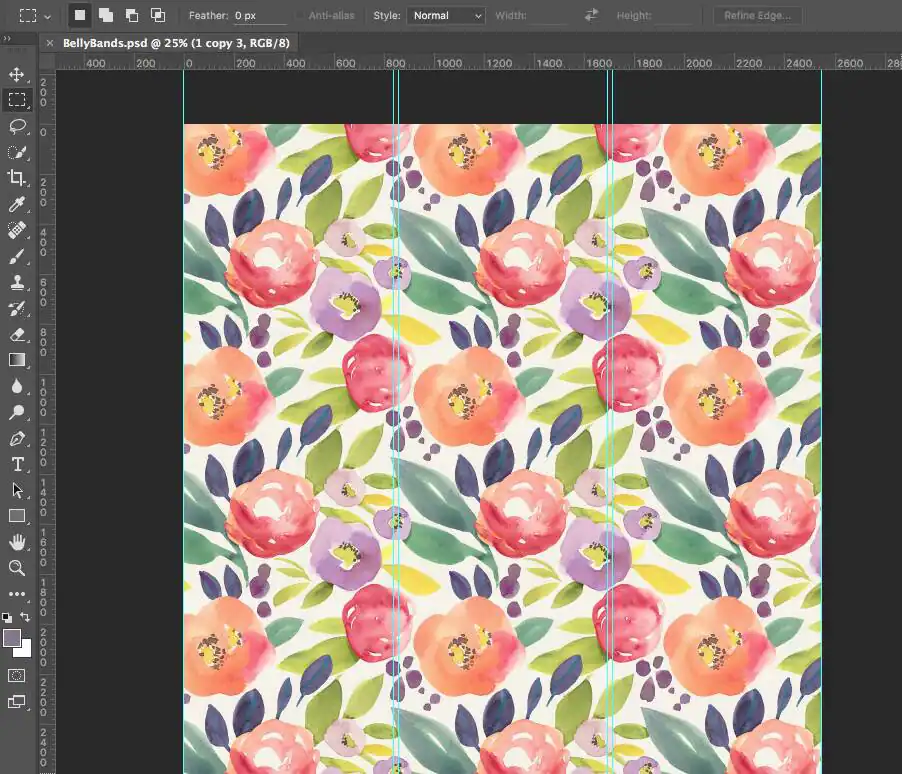
Task: Click the Width input field
Action: pyautogui.click(x=549, y=16)
